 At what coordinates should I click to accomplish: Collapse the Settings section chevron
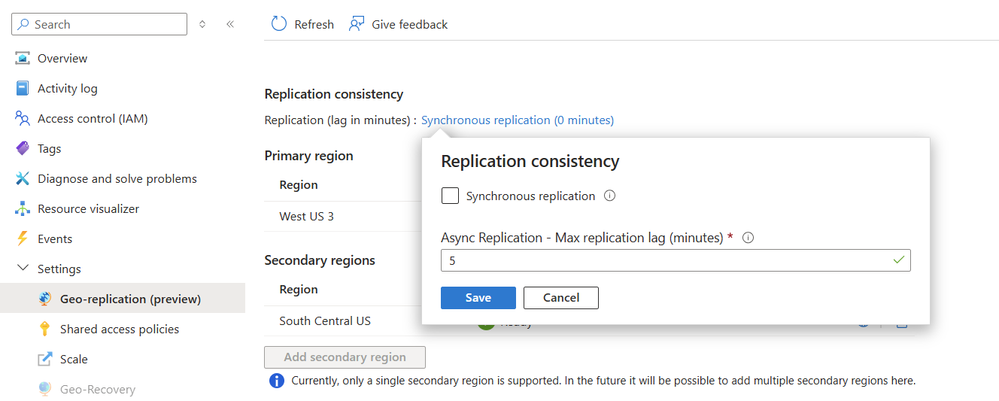(x=22, y=268)
